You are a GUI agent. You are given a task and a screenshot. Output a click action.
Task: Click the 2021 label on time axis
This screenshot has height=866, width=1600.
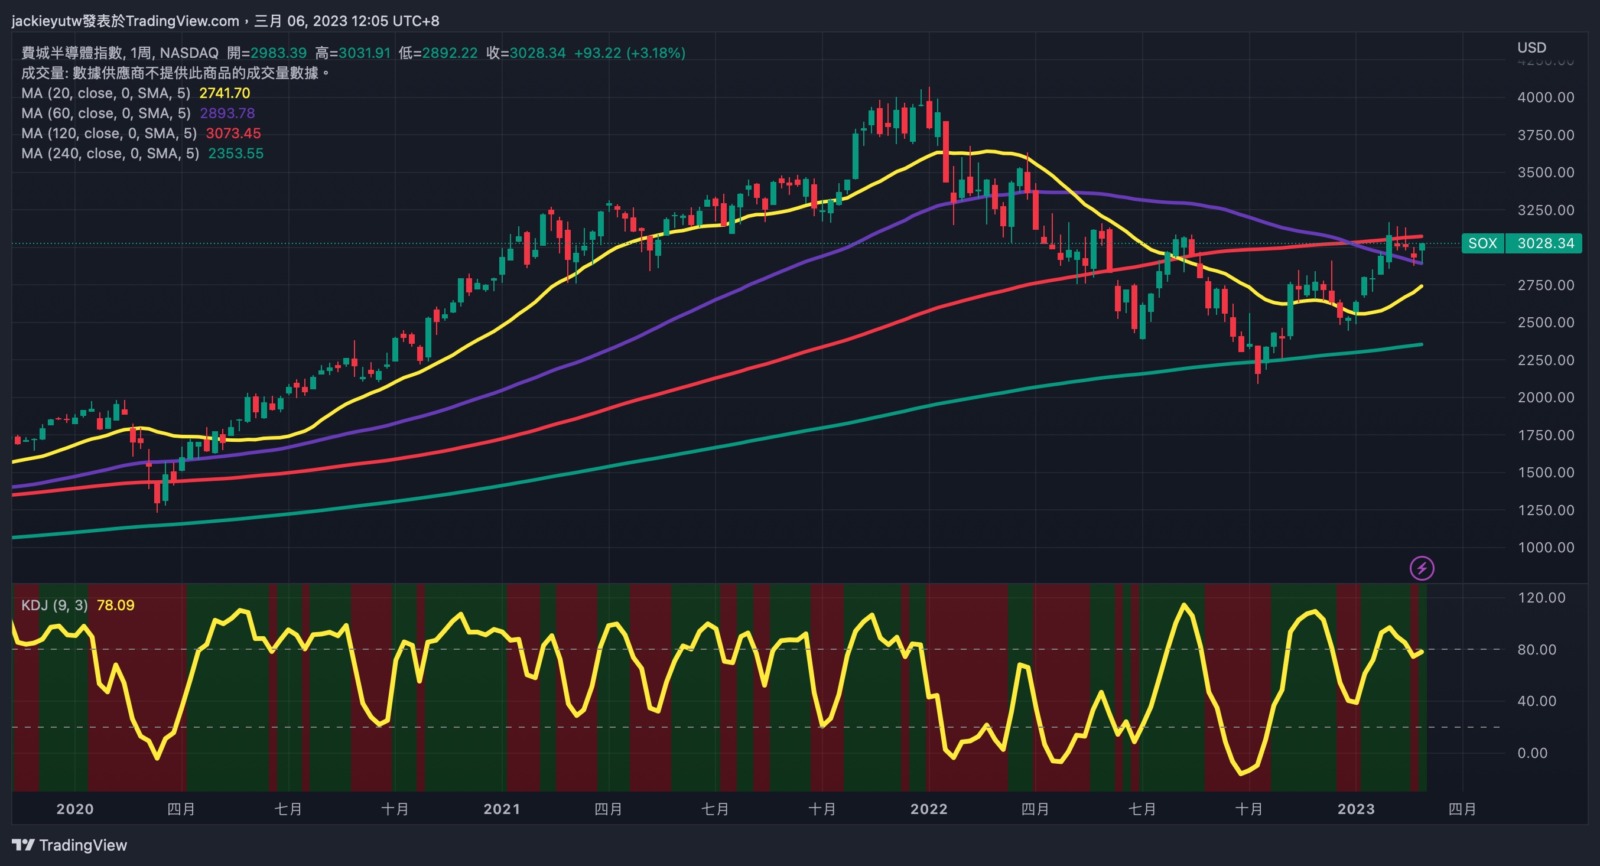pyautogui.click(x=501, y=809)
